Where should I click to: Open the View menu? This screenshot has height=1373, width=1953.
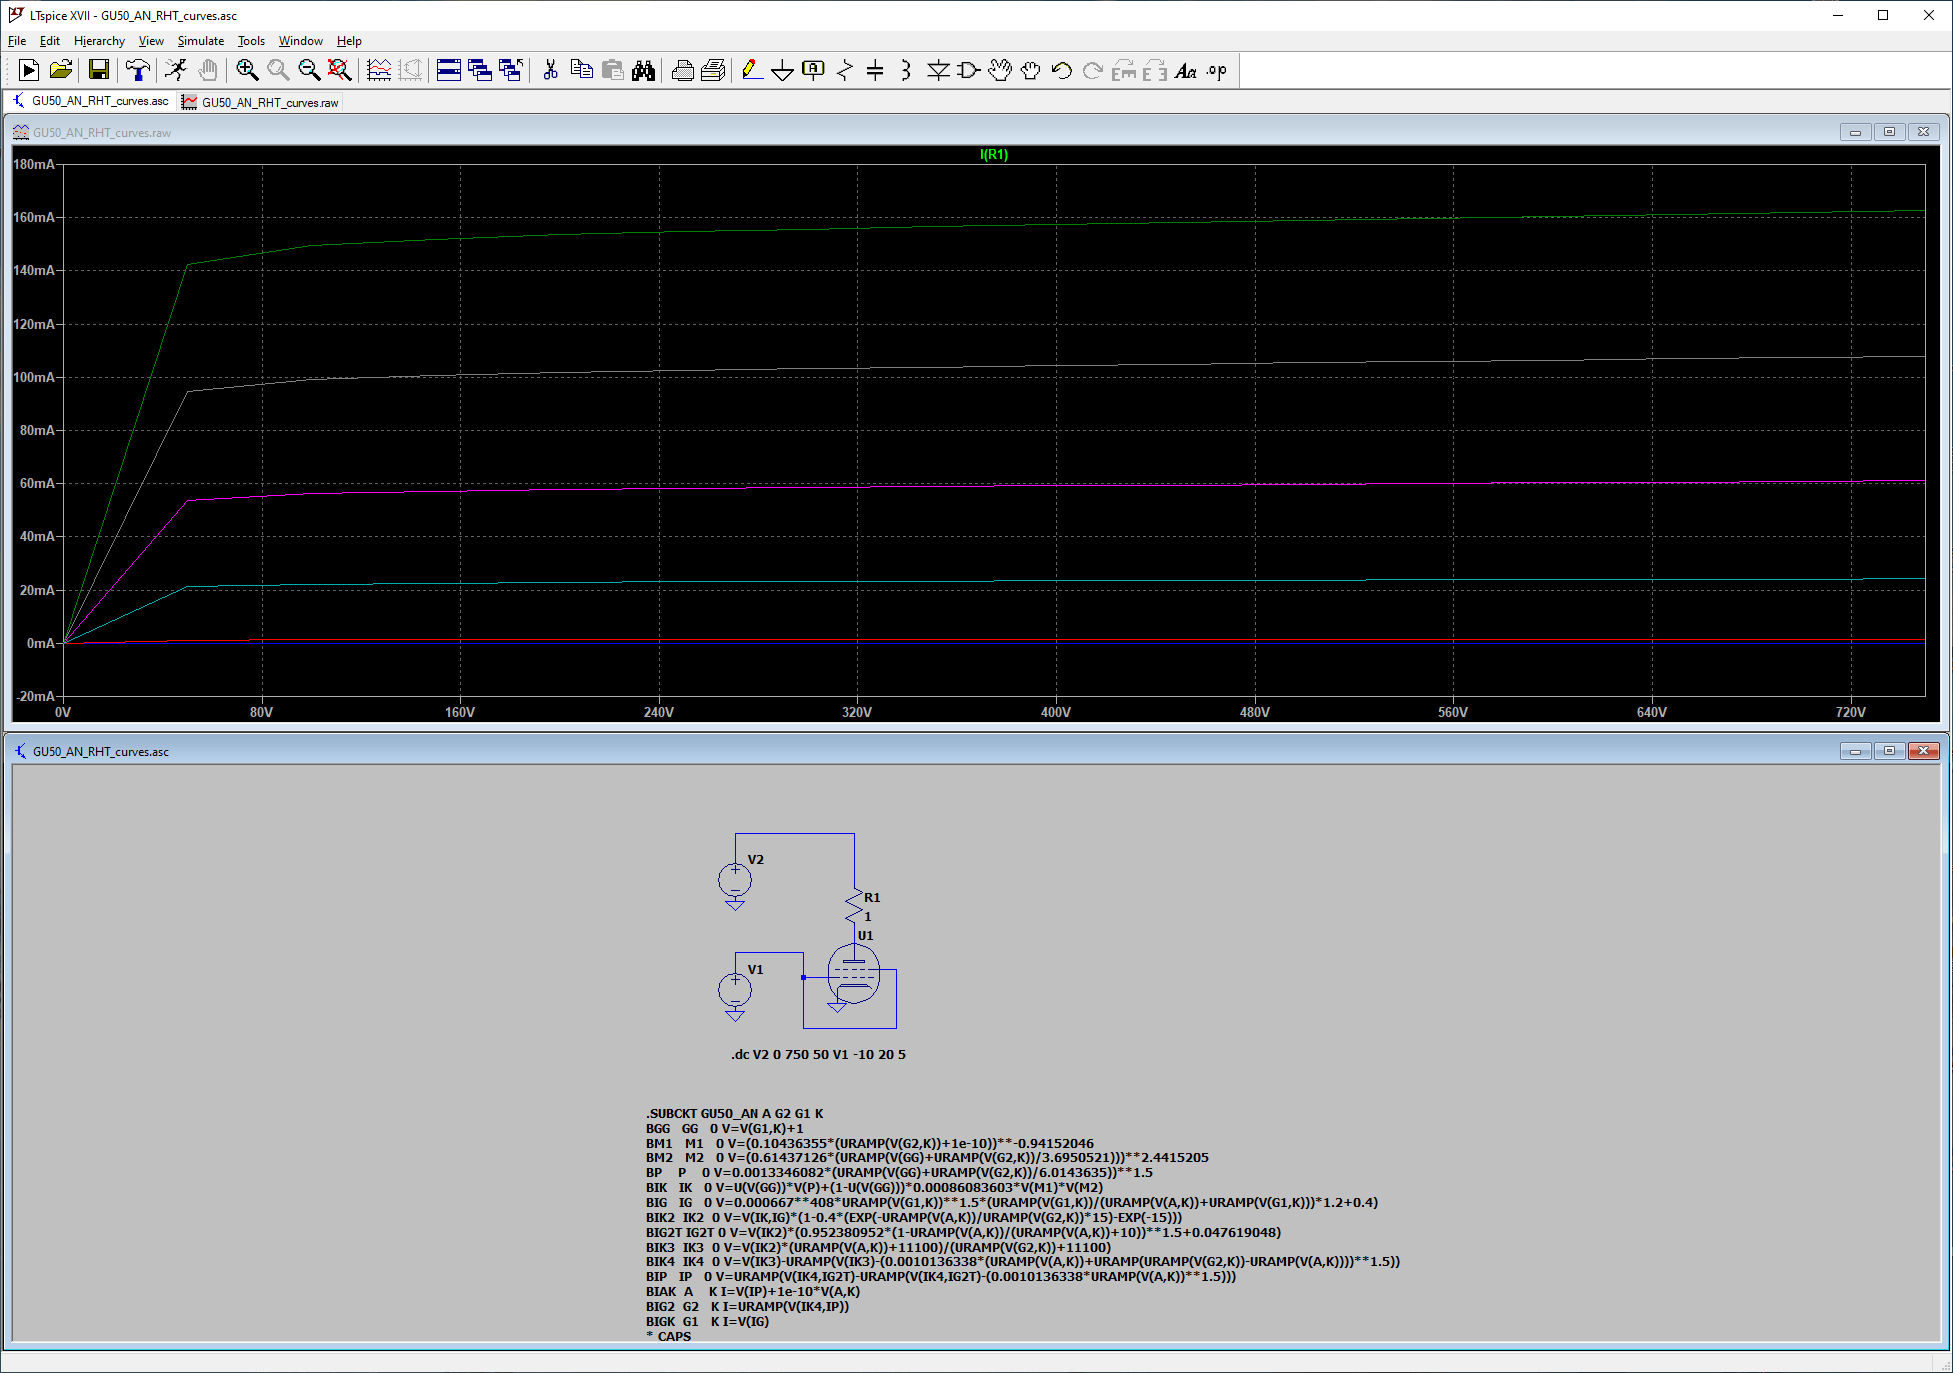tap(151, 41)
